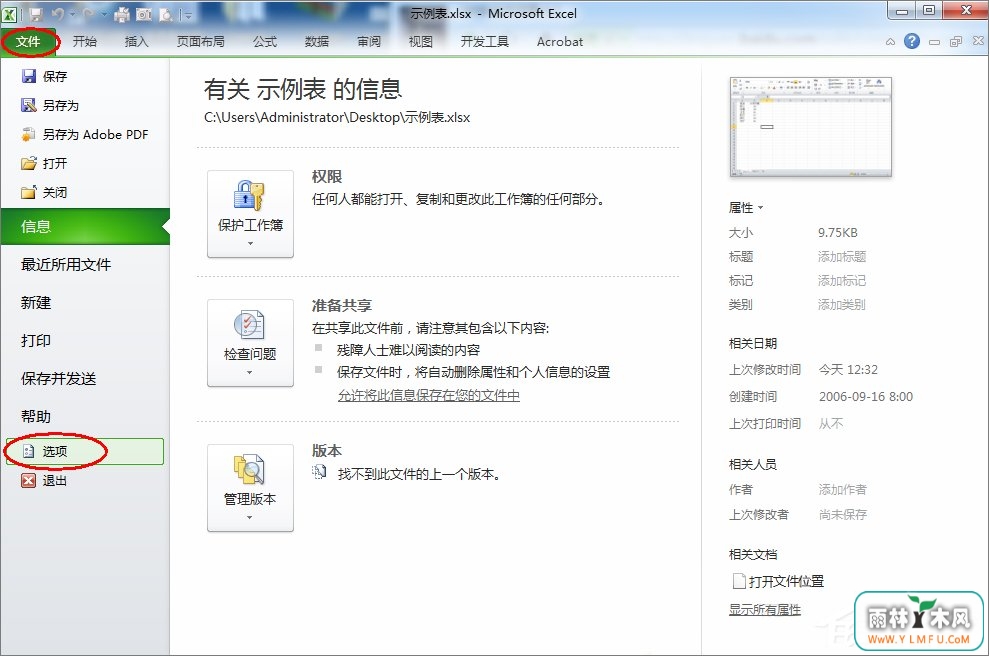Switch to the 审阅 Review tab
This screenshot has width=989, height=656.
click(369, 42)
